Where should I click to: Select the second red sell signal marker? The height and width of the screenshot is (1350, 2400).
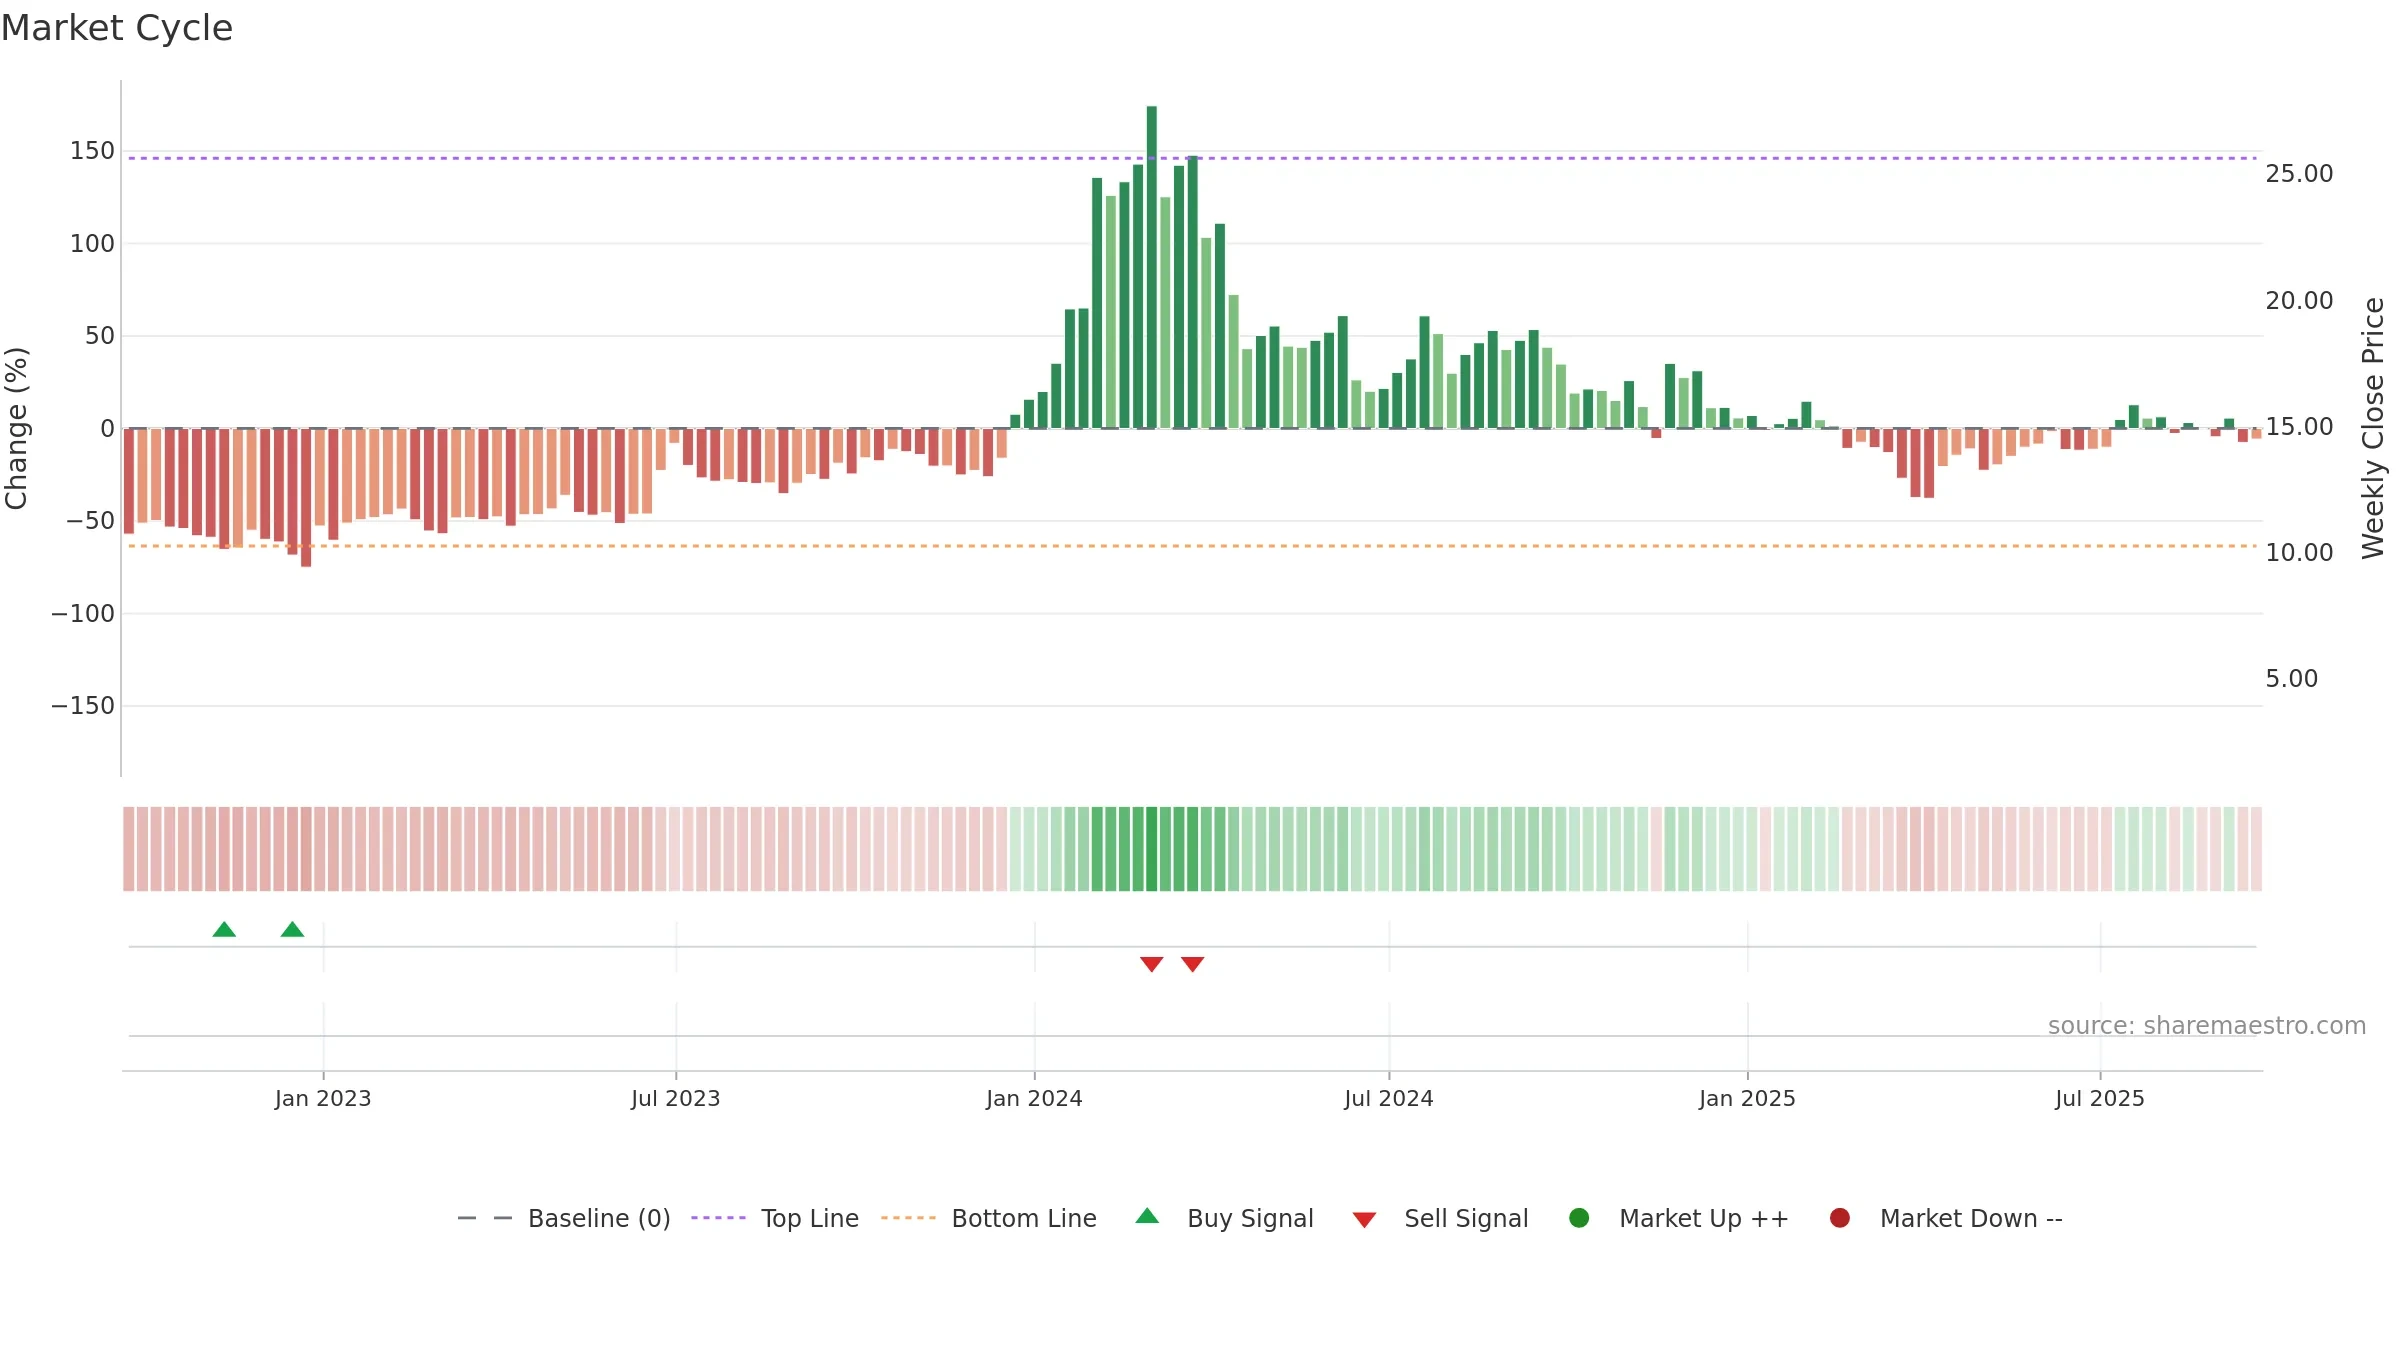[1192, 964]
